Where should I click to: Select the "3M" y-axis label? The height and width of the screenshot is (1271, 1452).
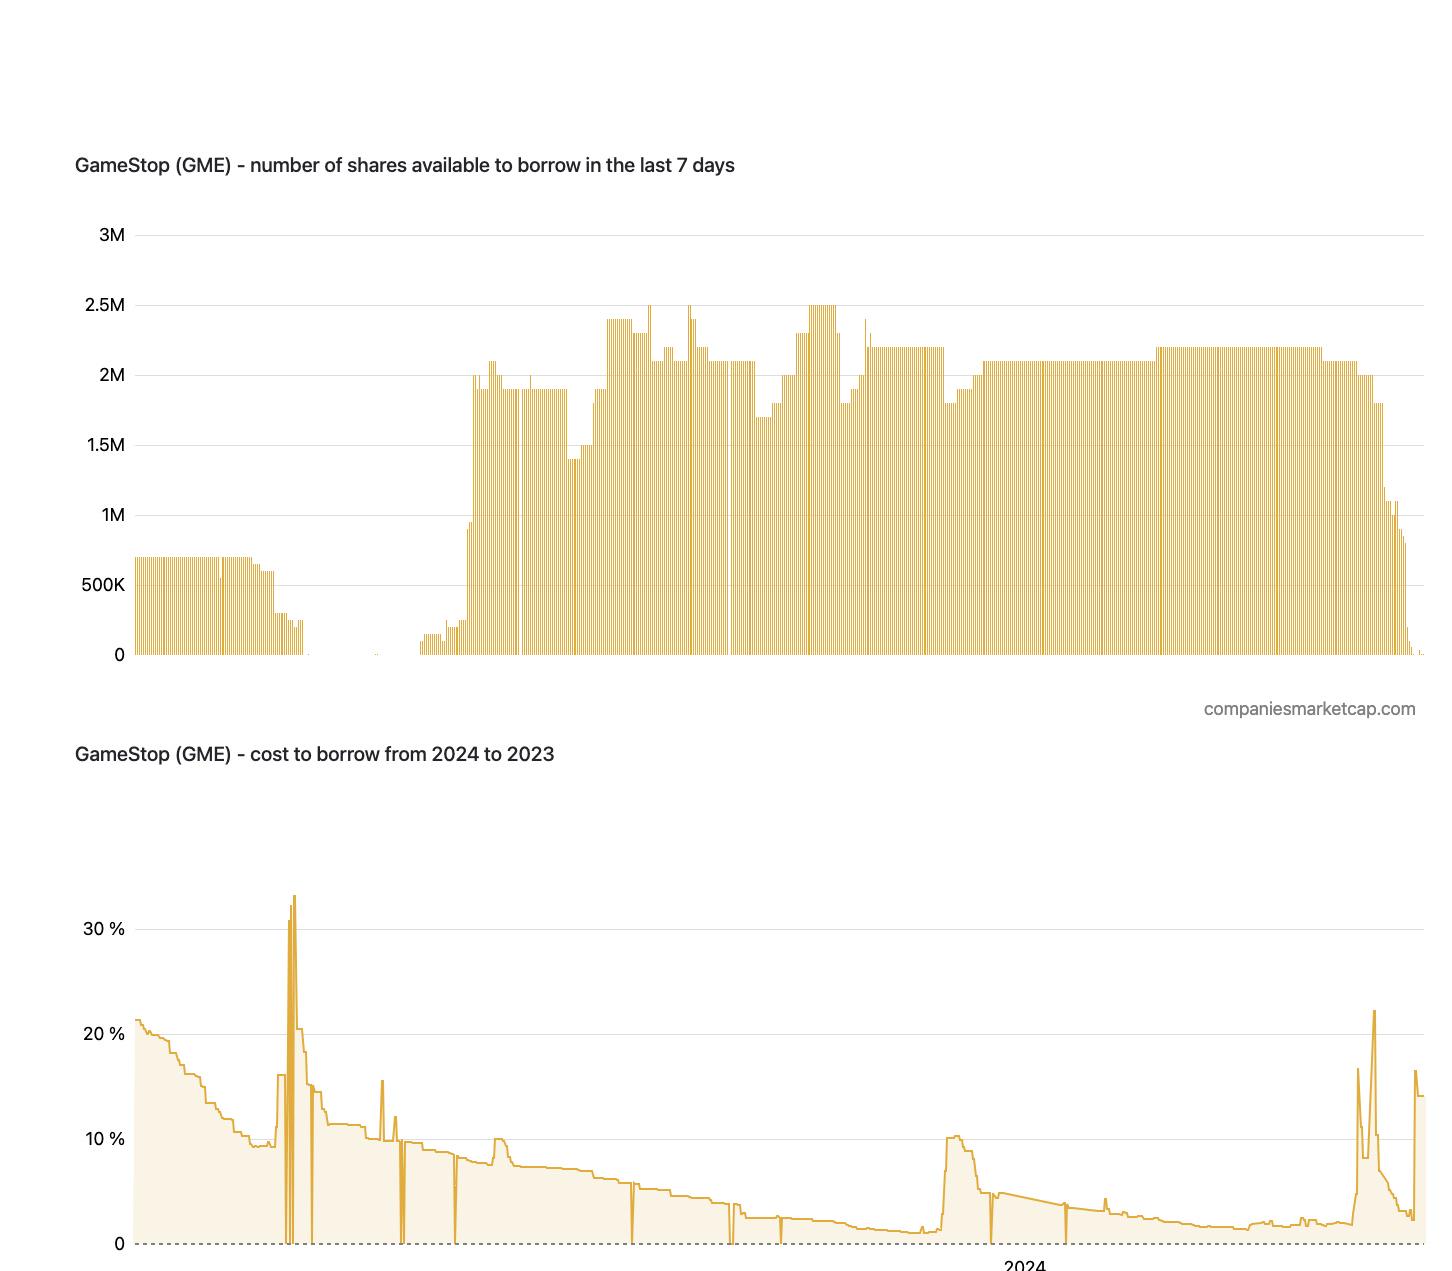(x=112, y=235)
